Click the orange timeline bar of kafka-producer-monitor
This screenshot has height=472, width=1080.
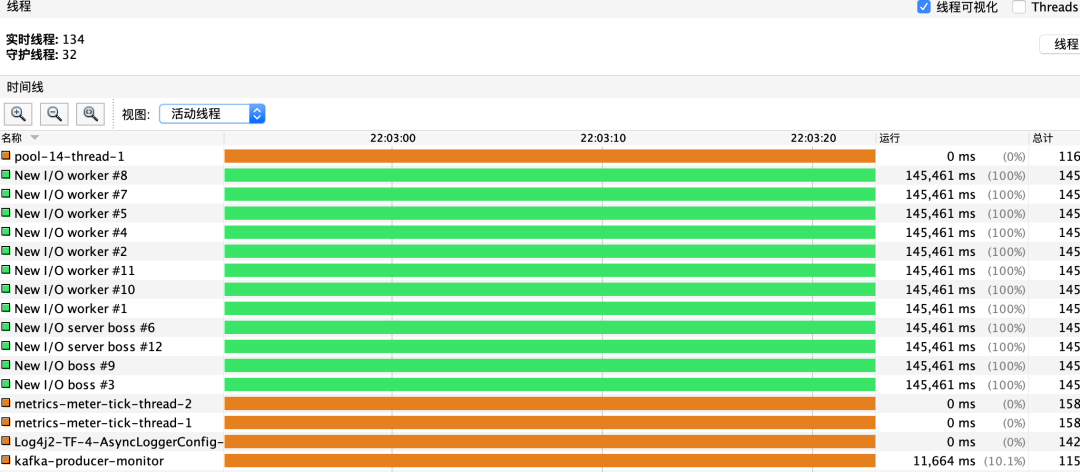(550, 460)
